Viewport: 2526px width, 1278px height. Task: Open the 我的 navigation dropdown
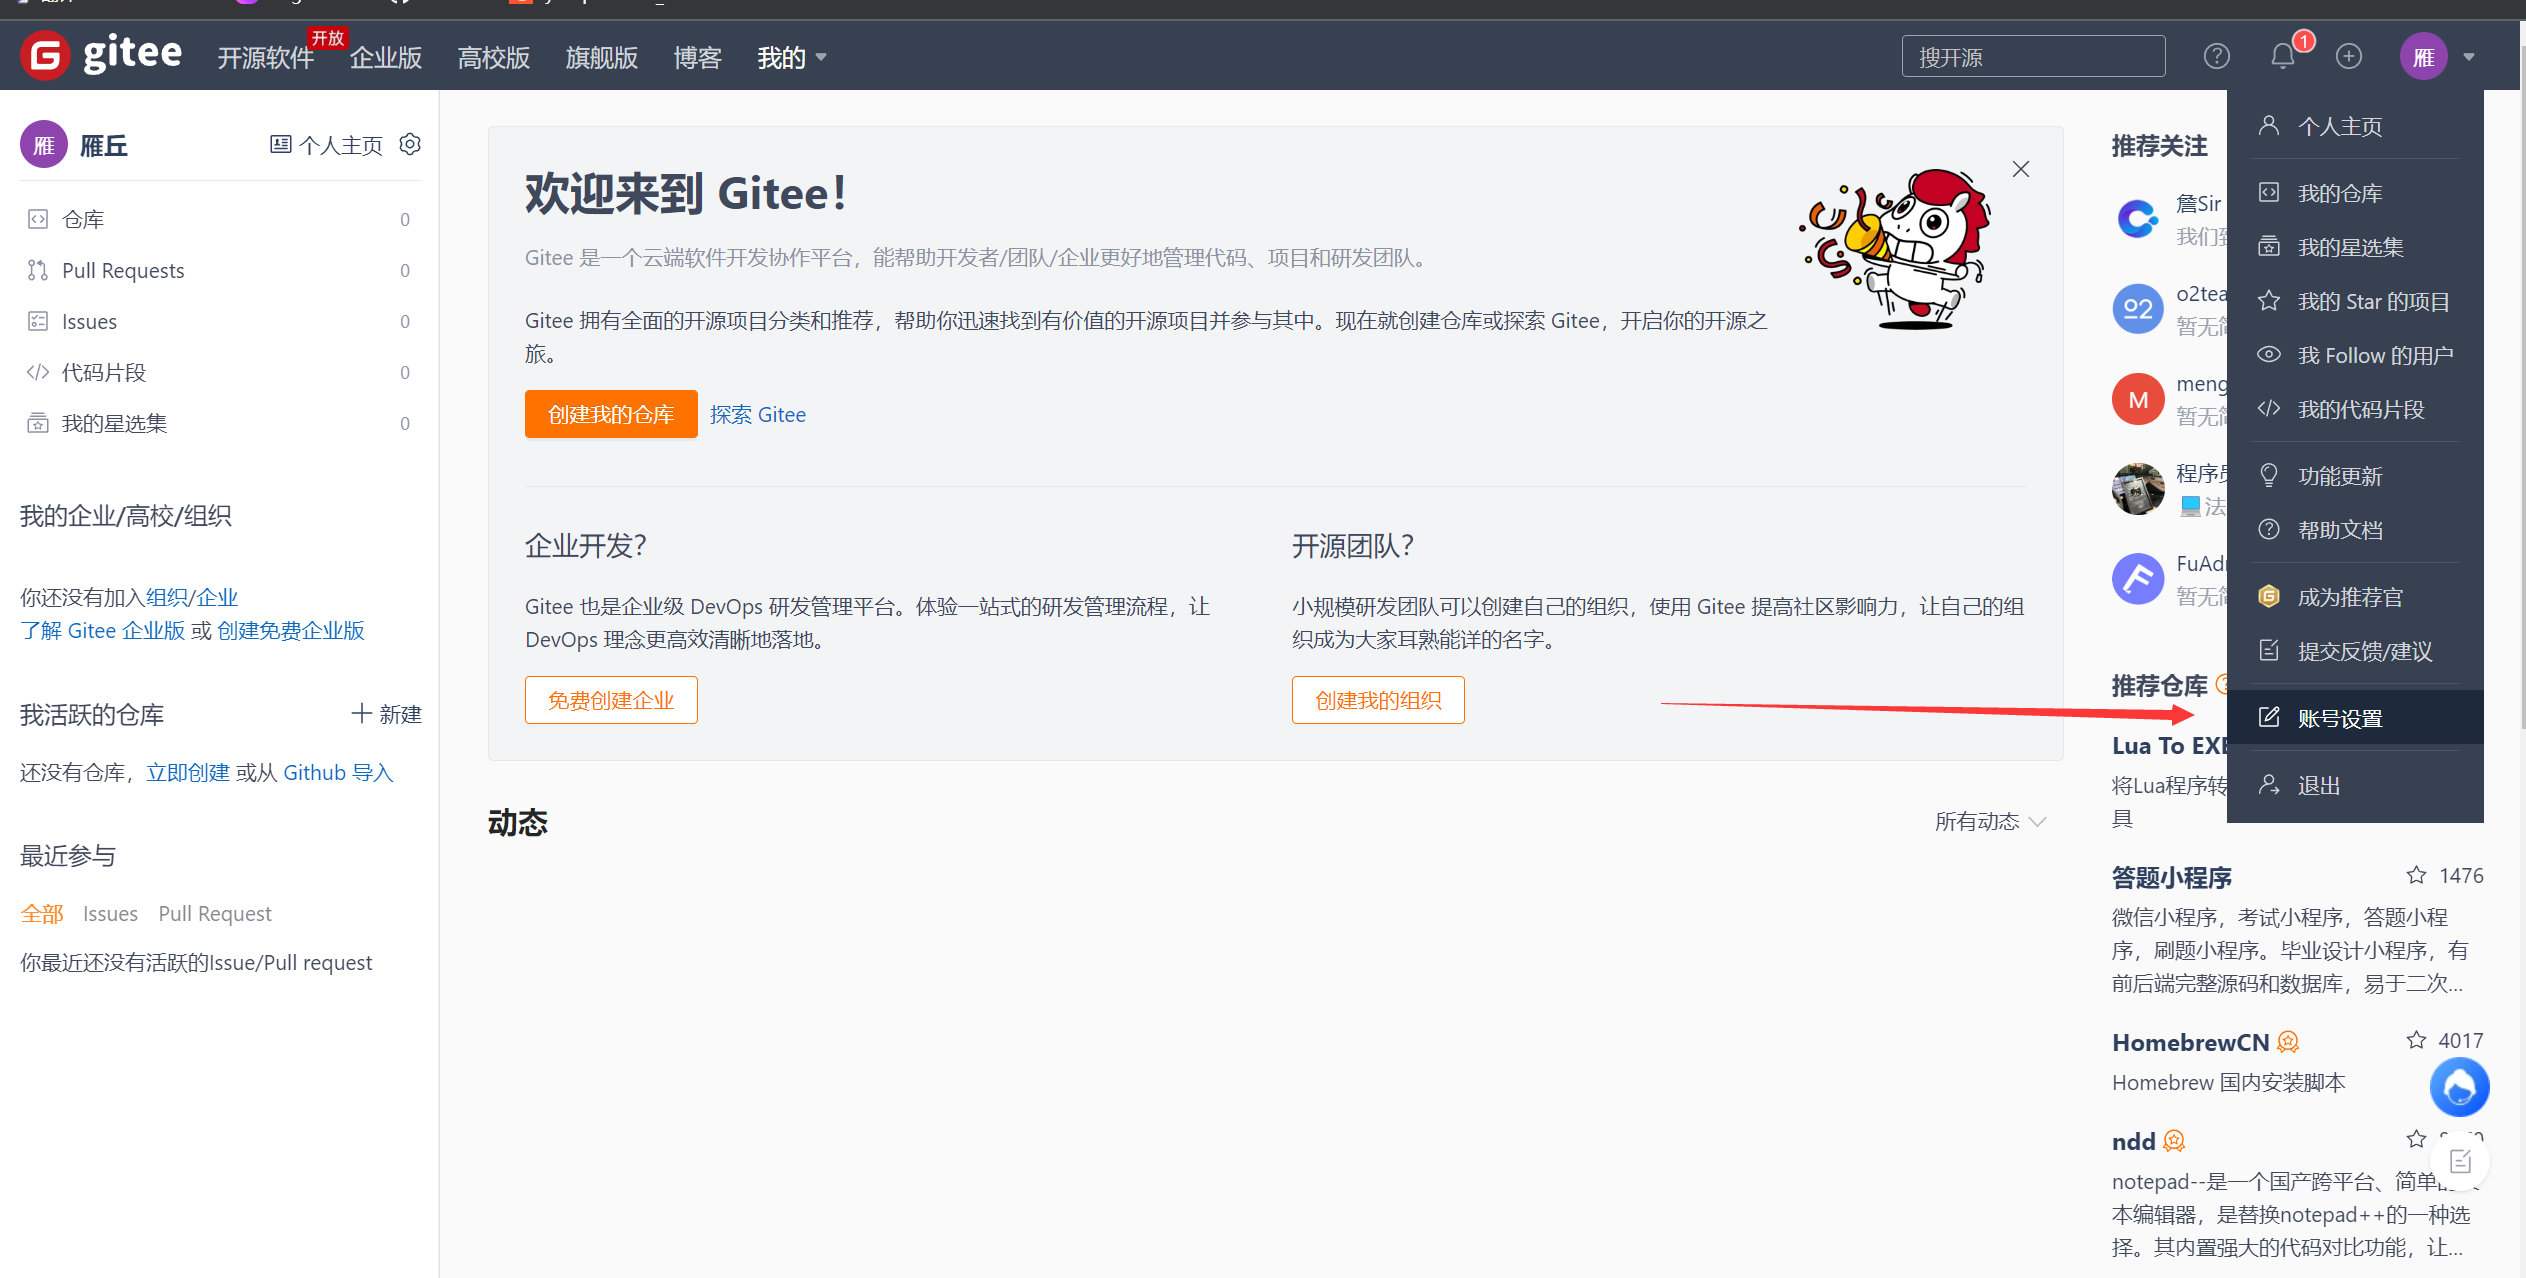tap(792, 57)
